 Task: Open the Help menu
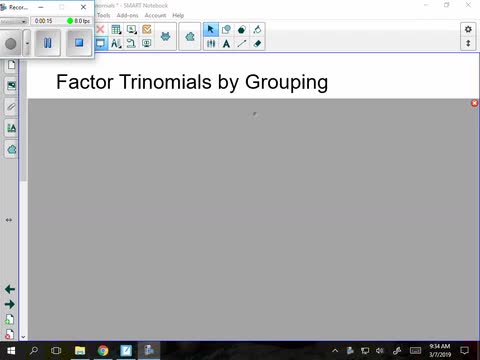(x=178, y=15)
